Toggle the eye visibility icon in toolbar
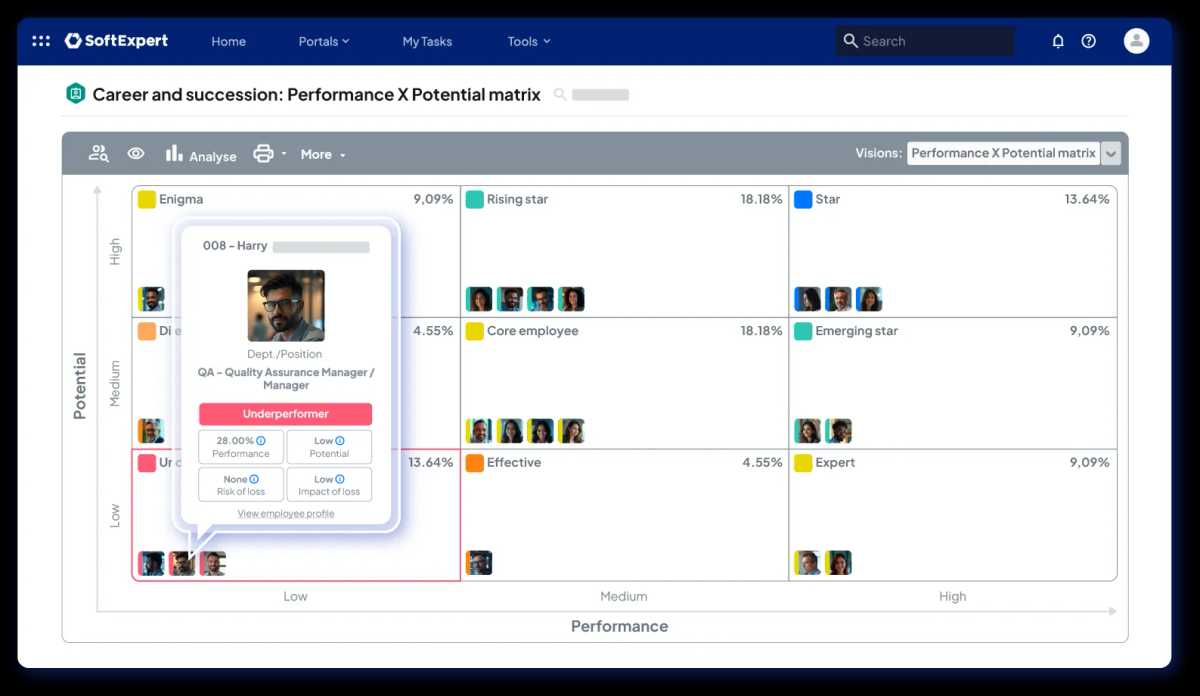 (x=136, y=154)
